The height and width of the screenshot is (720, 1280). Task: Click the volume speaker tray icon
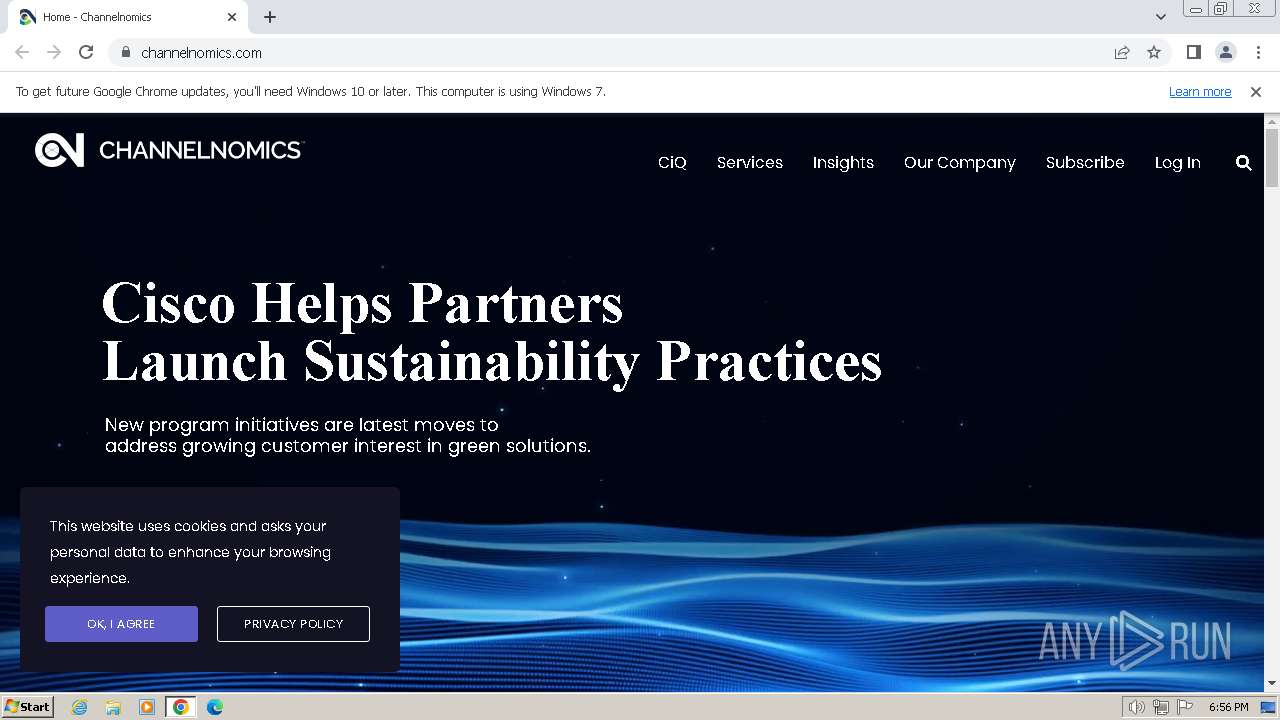point(1136,707)
